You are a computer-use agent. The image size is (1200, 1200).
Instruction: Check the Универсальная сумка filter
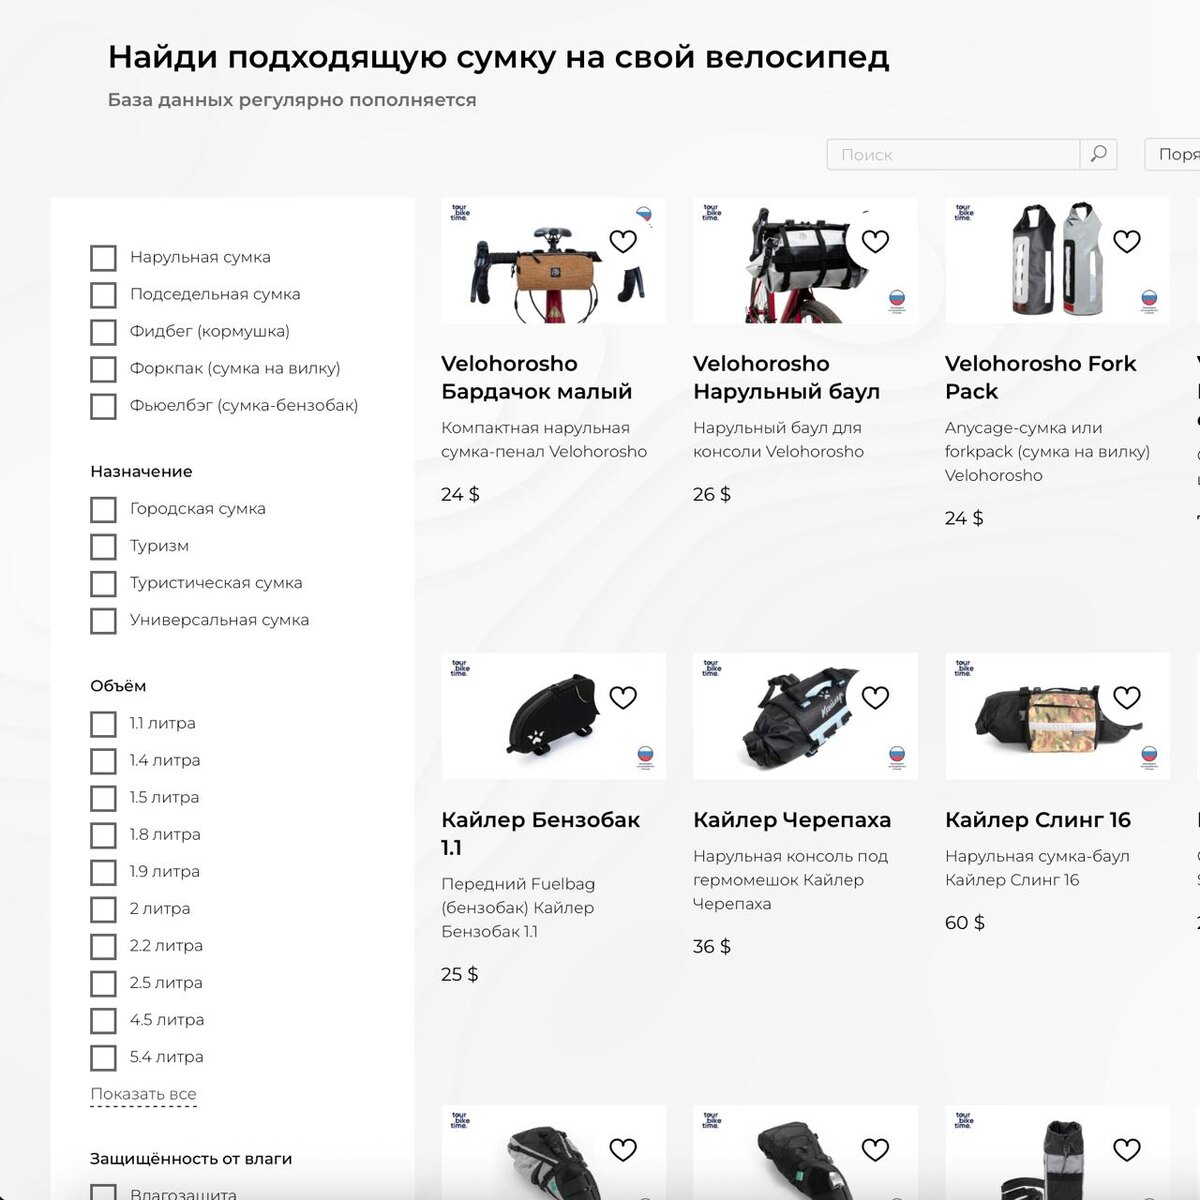click(x=103, y=621)
